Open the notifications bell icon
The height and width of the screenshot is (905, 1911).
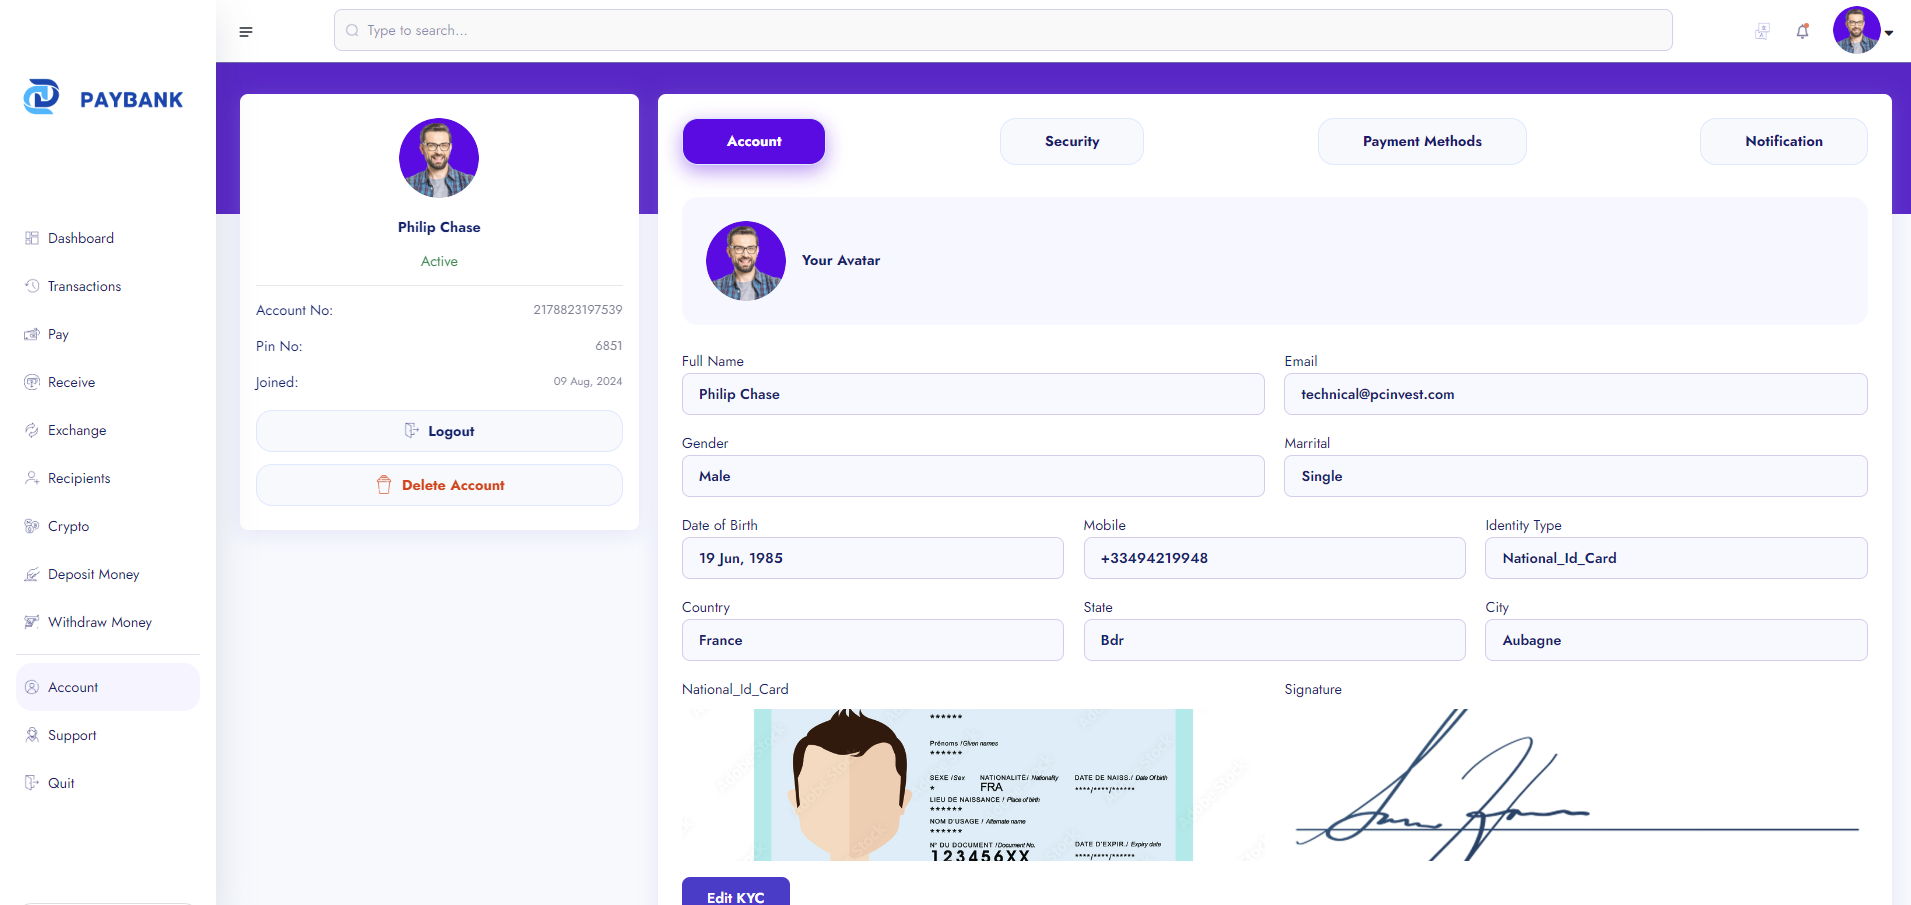point(1802,31)
